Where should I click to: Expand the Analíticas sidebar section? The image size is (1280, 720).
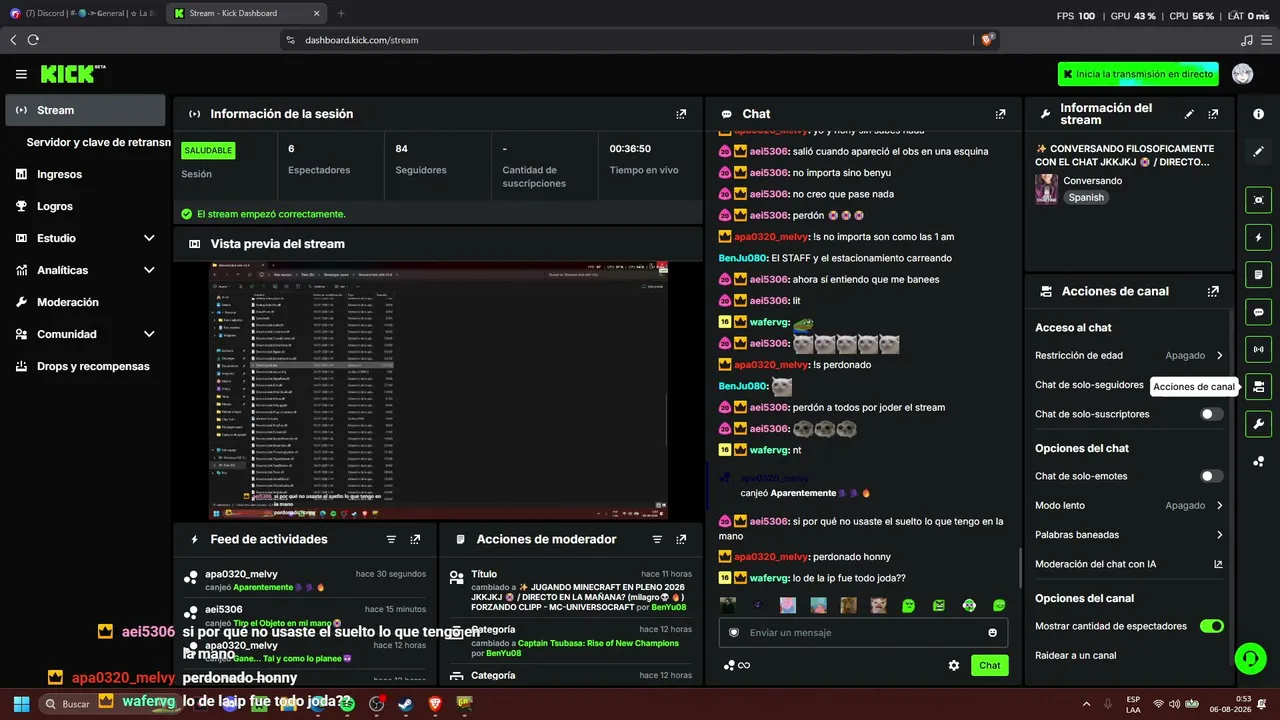84,270
